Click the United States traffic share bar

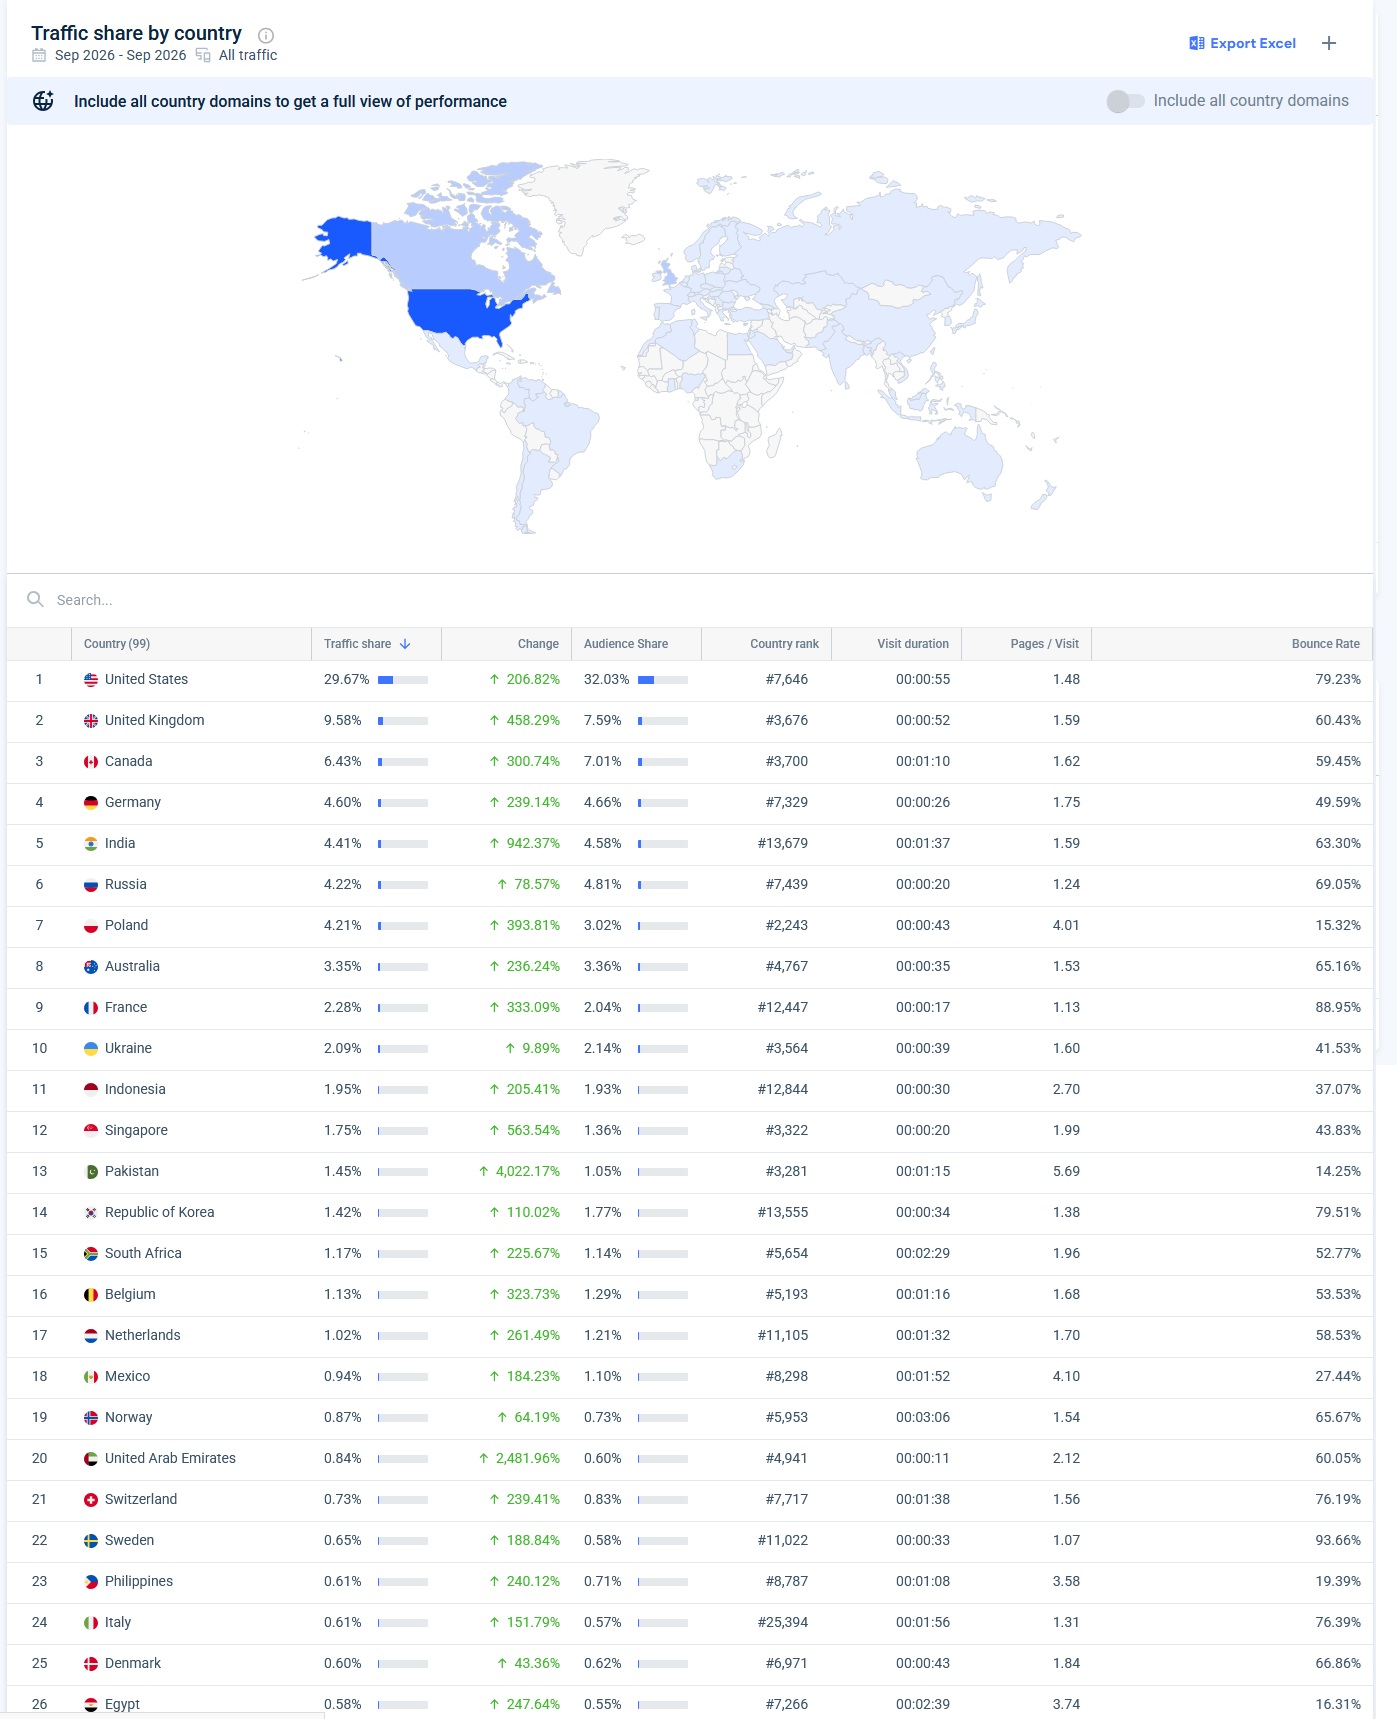[403, 680]
